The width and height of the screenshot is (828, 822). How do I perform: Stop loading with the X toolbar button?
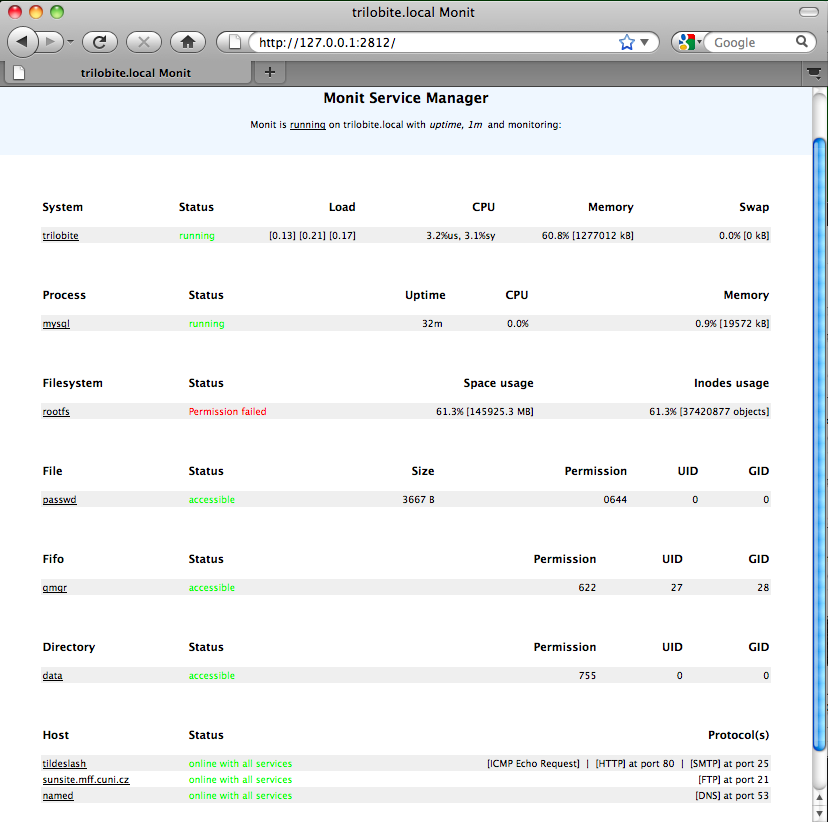pyautogui.click(x=144, y=42)
